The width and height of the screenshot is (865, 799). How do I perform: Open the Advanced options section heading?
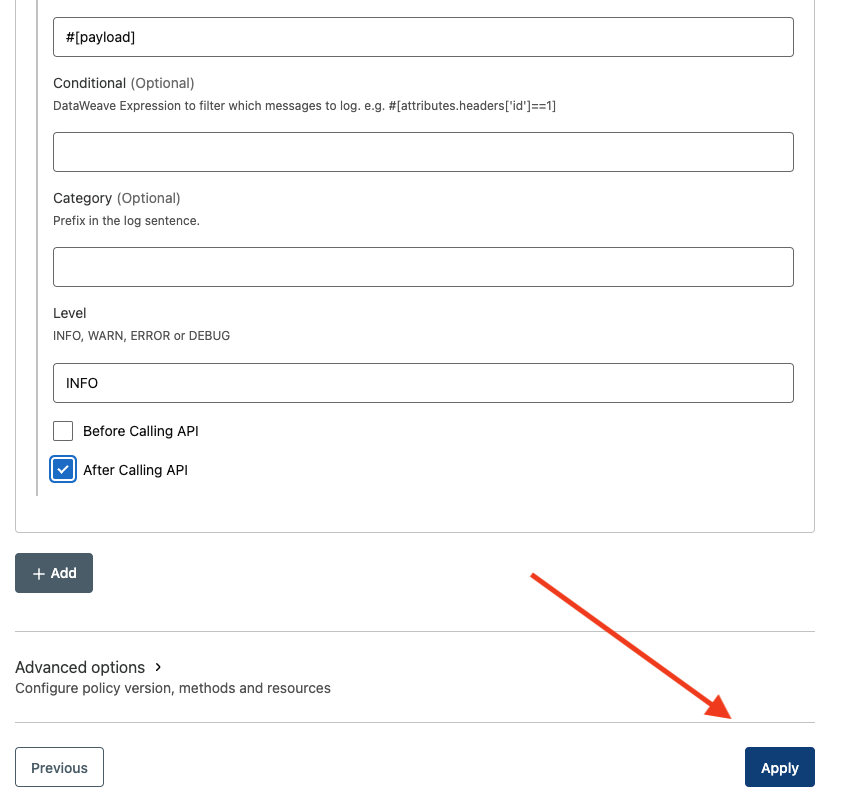pyautogui.click(x=80, y=667)
